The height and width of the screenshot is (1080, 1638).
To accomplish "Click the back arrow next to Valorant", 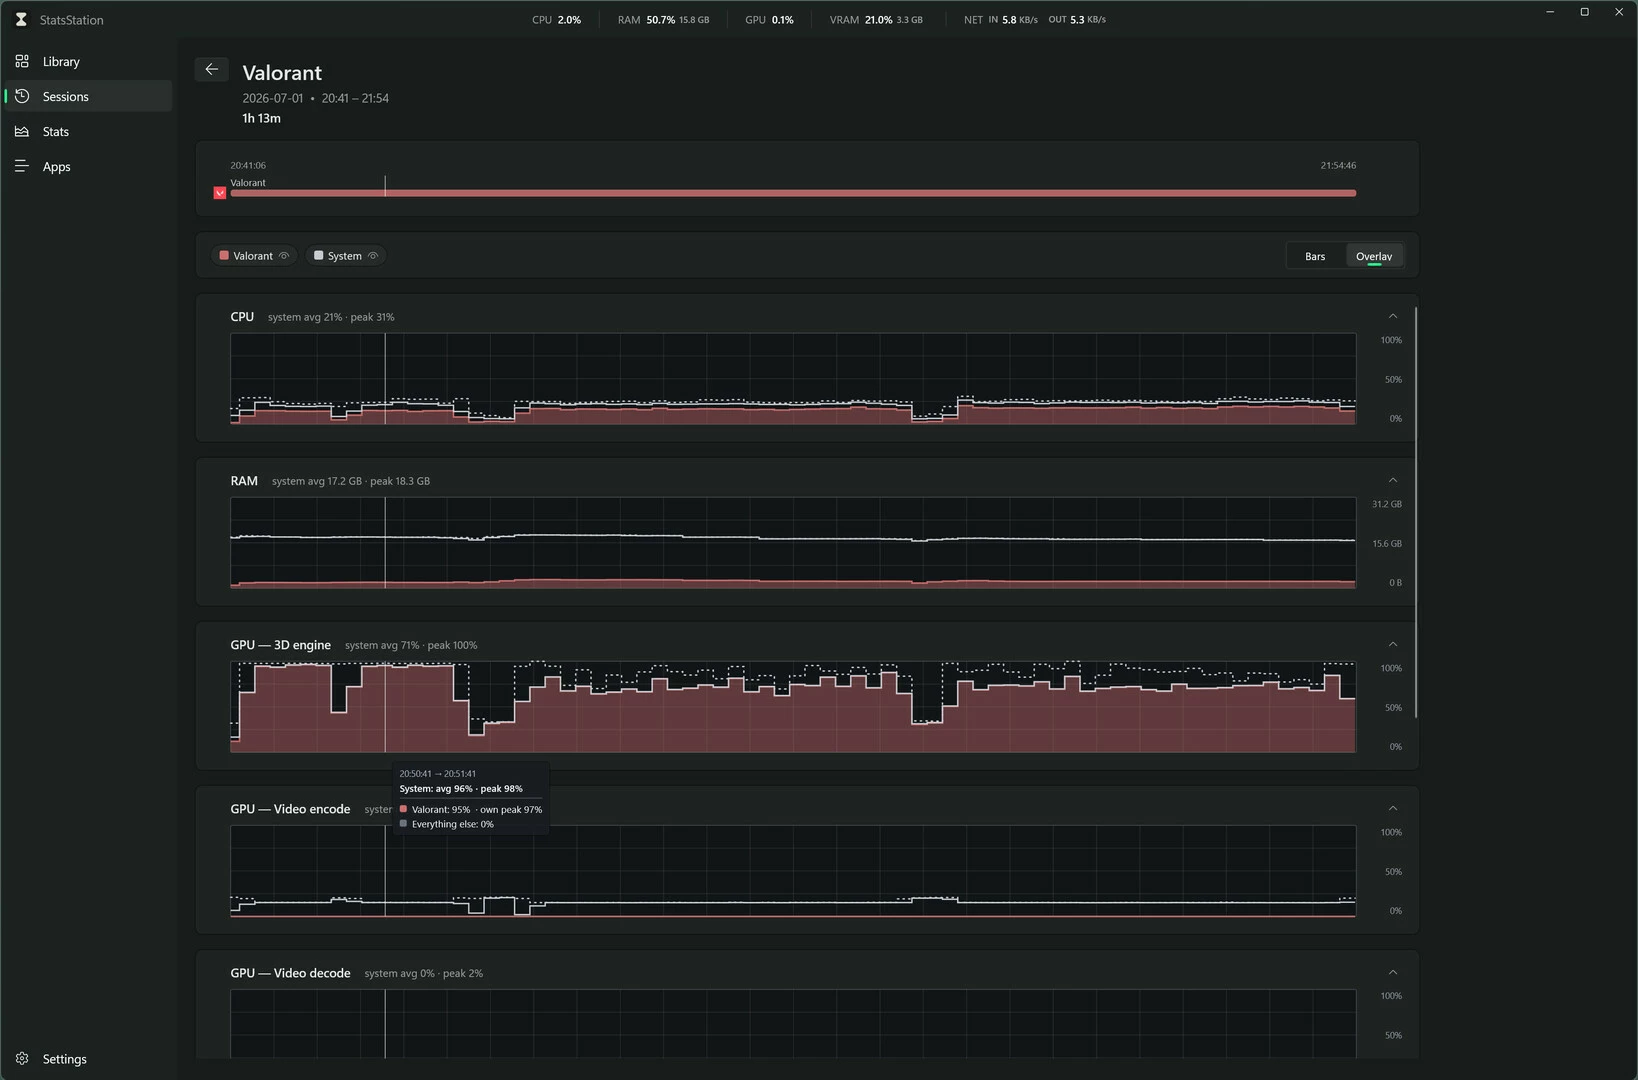I will (211, 69).
